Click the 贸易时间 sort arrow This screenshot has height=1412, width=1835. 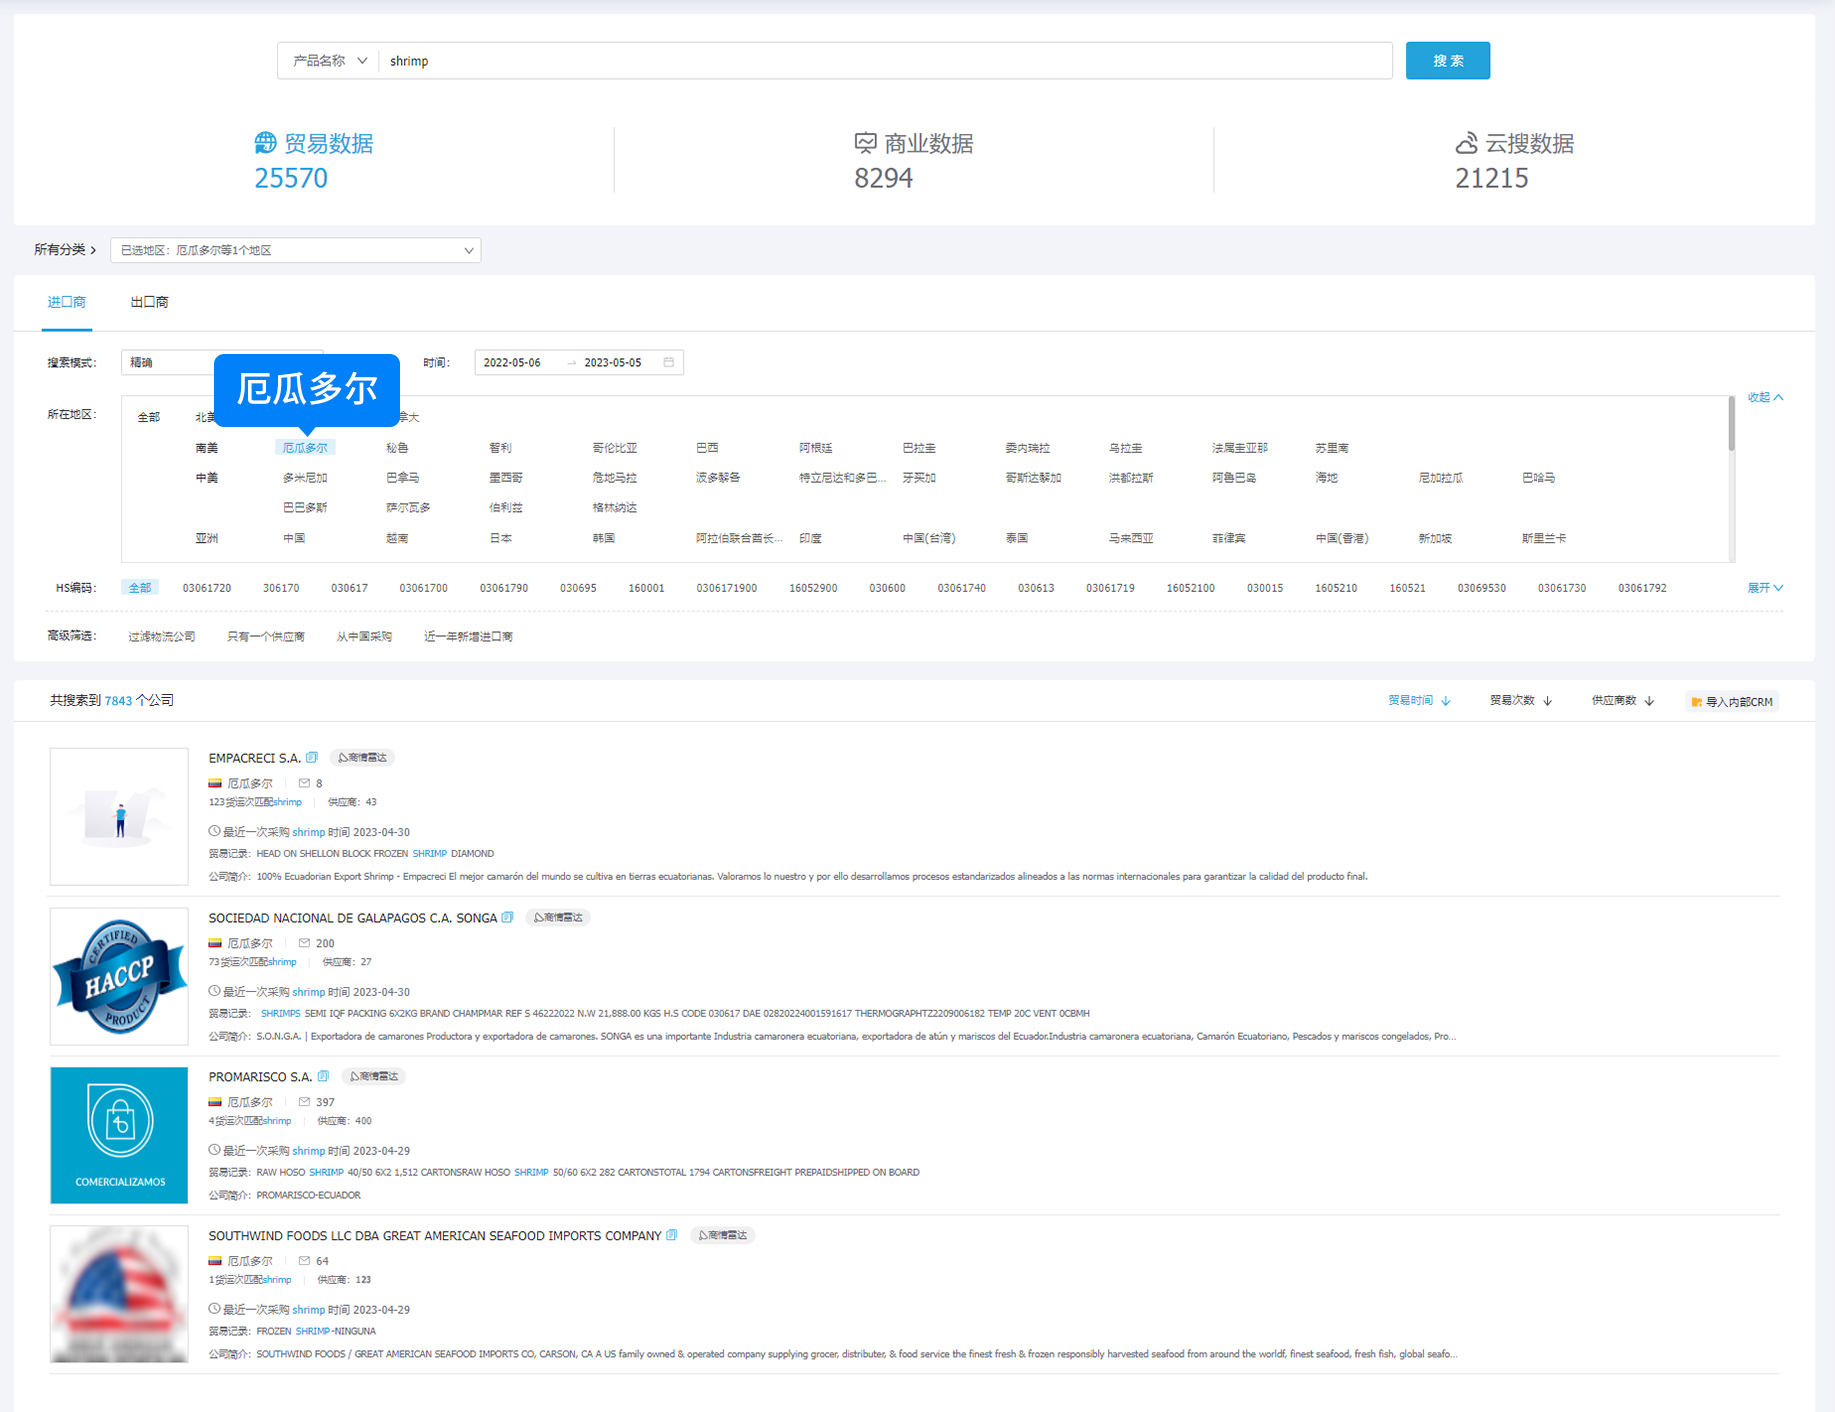(1446, 701)
